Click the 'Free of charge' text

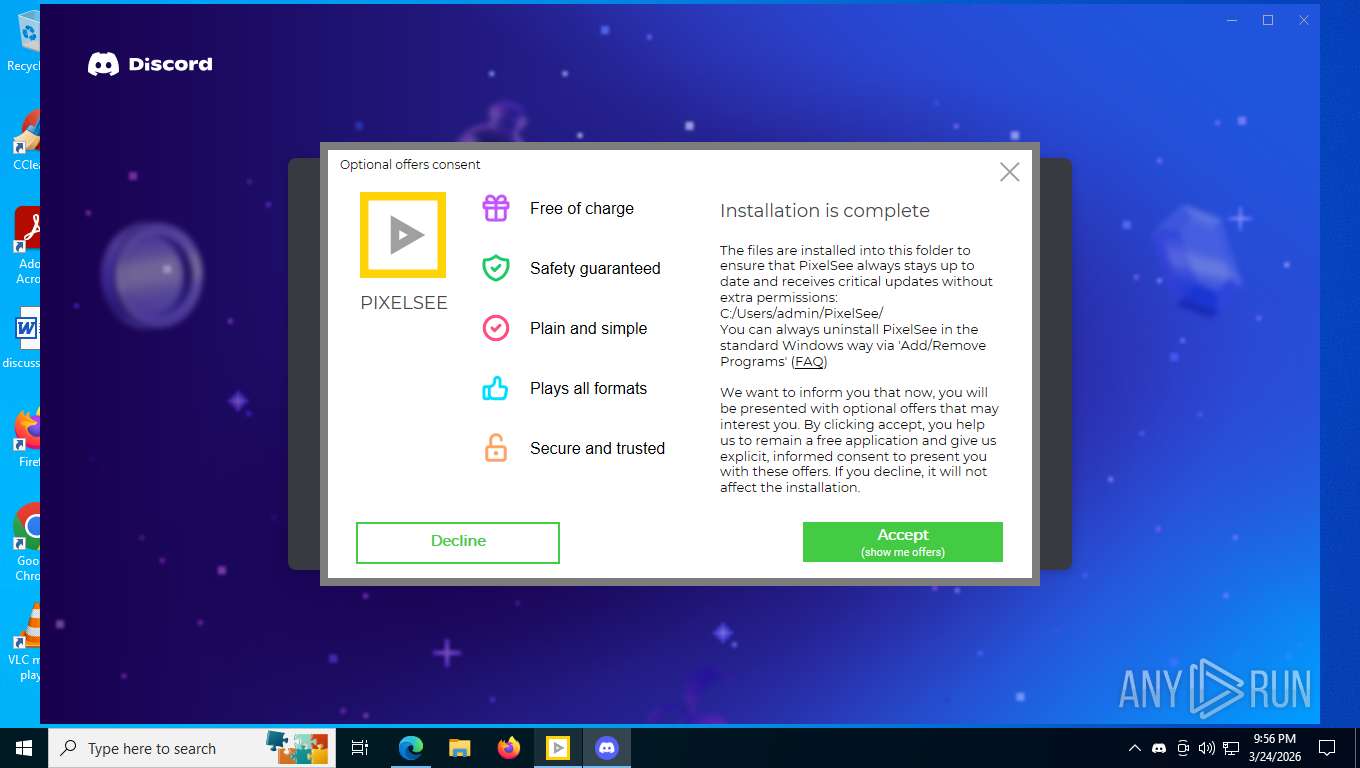click(x=582, y=208)
